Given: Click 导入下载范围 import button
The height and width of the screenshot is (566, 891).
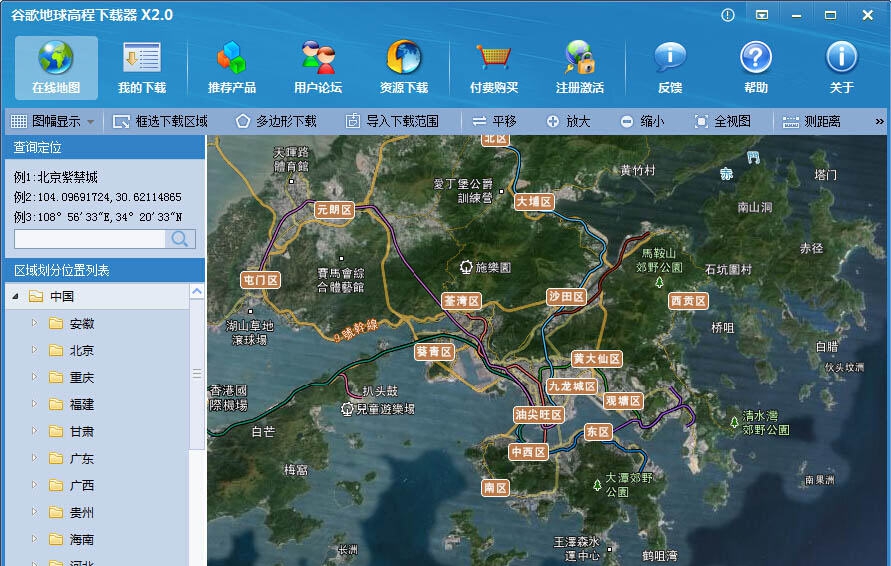Looking at the screenshot, I should click(392, 121).
